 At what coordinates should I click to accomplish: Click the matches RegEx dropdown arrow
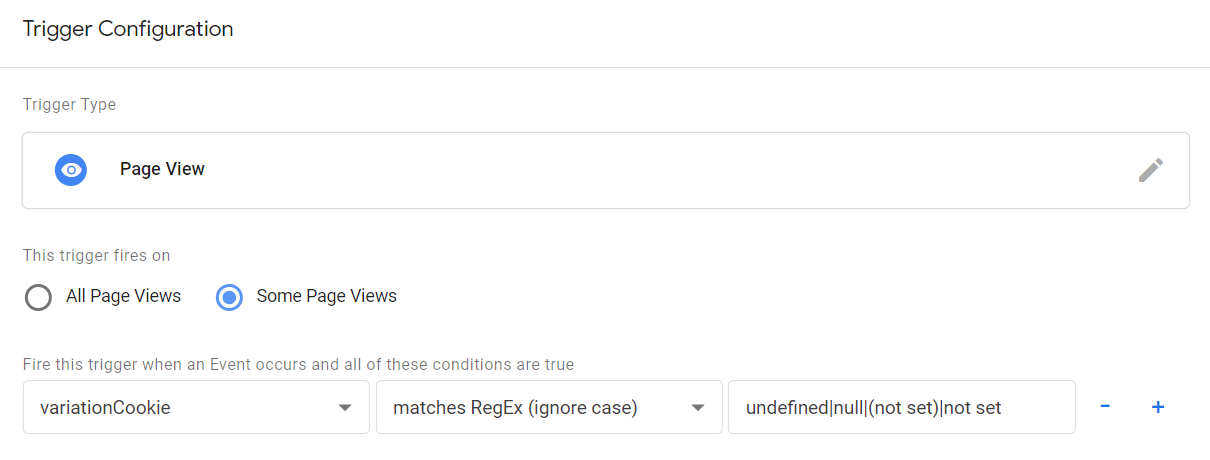698,408
